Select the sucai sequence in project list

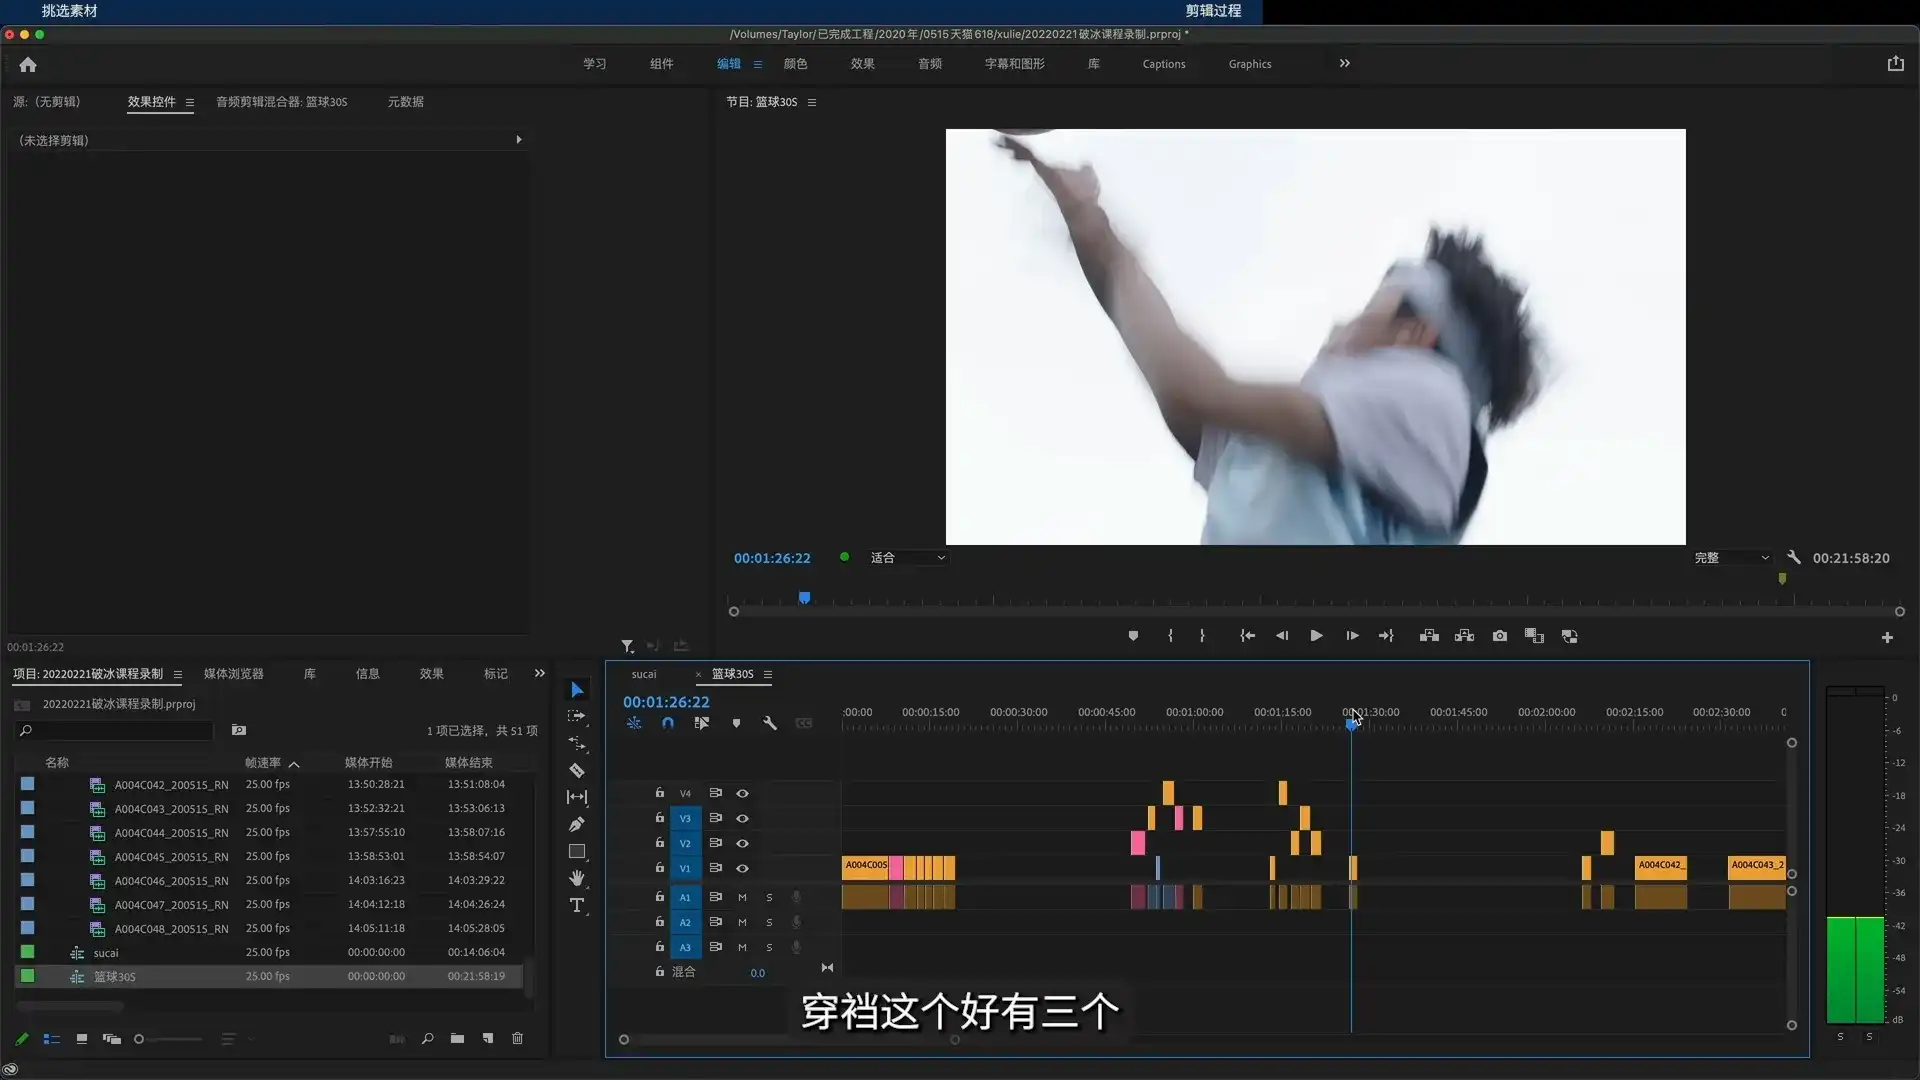click(106, 953)
